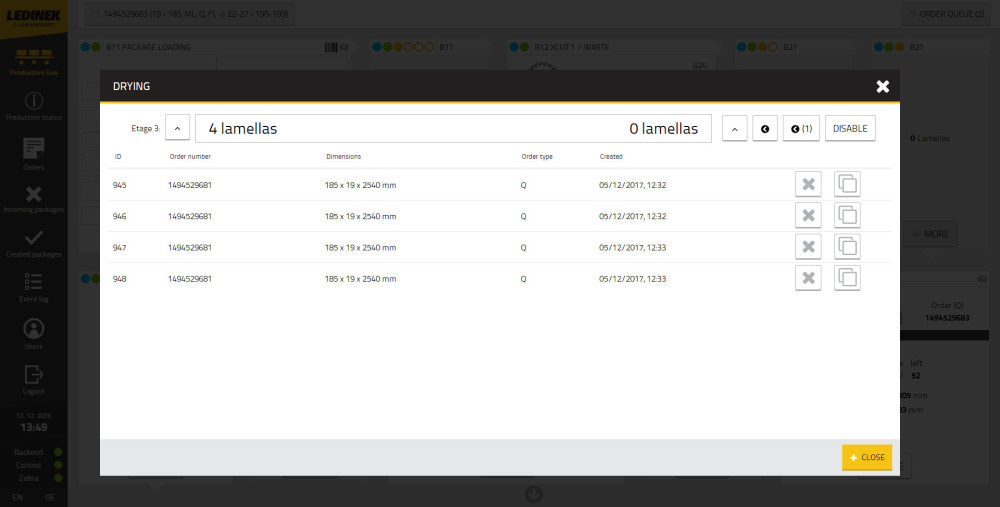The image size is (1000, 507).
Task: Select row with ID 947
Action: pos(450,247)
